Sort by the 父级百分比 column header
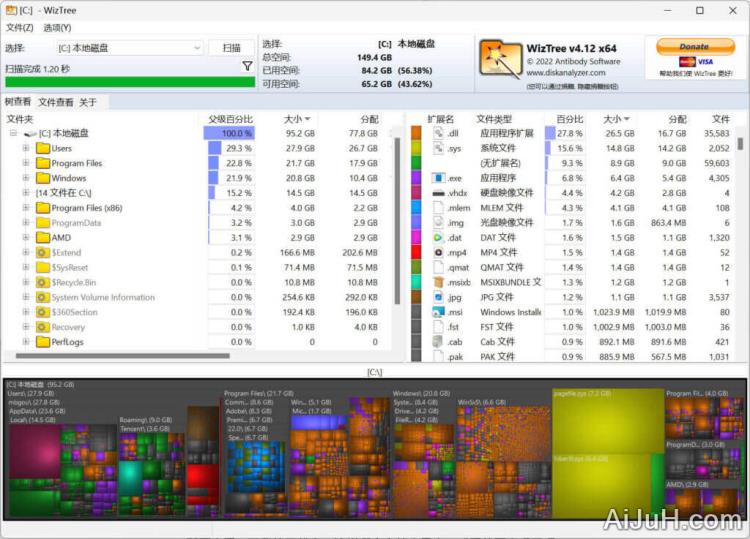750x539 pixels. 230,119
